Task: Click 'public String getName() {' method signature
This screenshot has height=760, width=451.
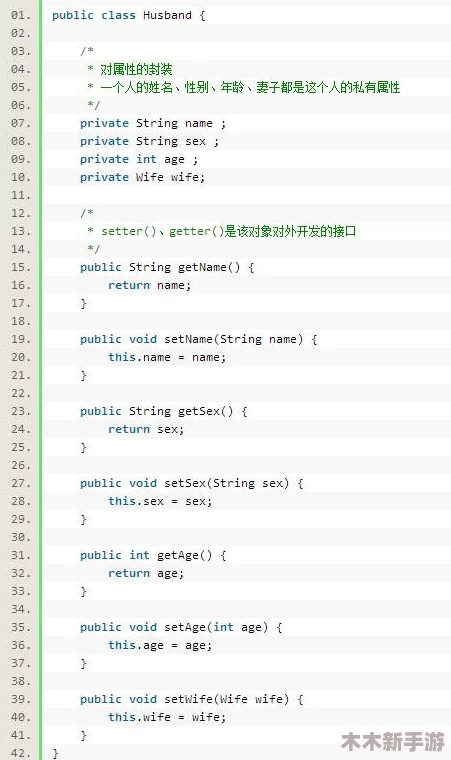Action: [167, 268]
